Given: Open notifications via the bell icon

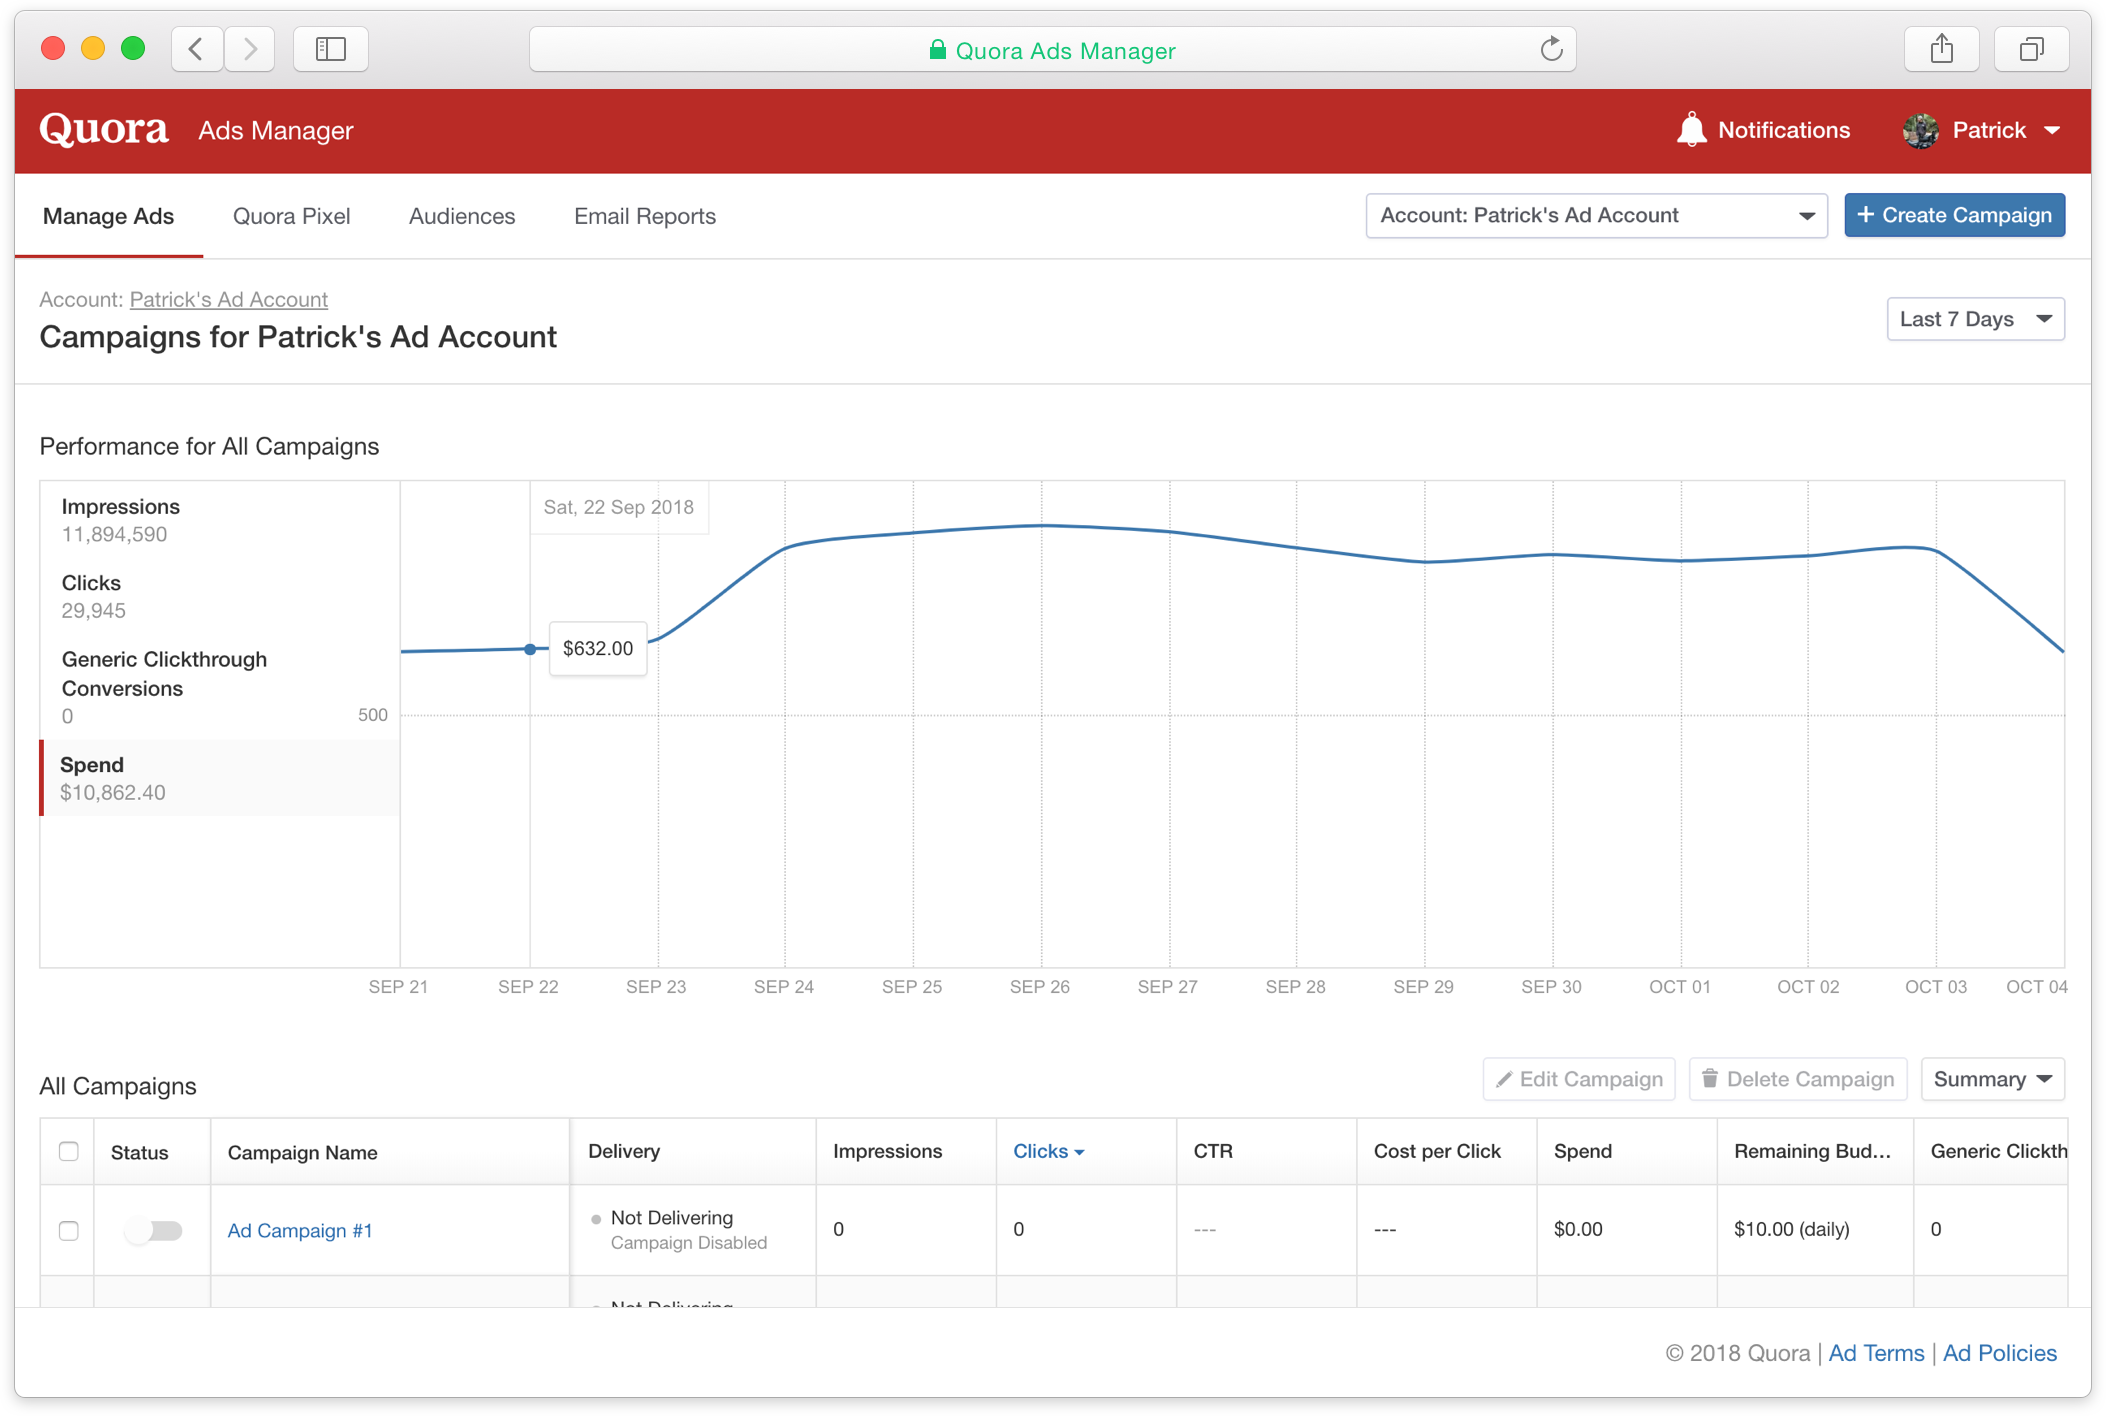Looking at the screenshot, I should [1691, 130].
